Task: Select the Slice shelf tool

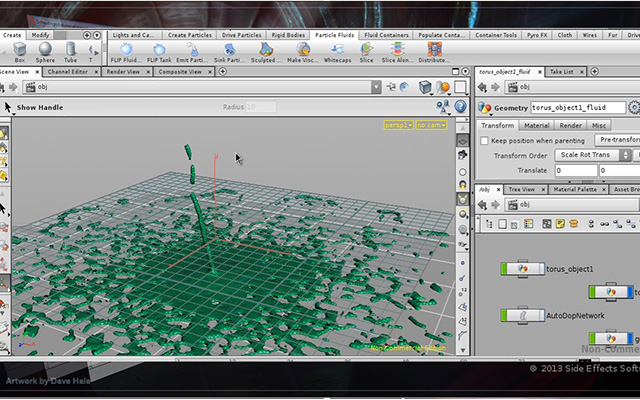Action: [x=366, y=53]
